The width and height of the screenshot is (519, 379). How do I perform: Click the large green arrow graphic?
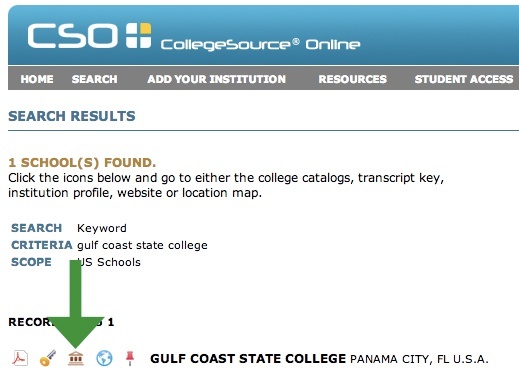(75, 304)
